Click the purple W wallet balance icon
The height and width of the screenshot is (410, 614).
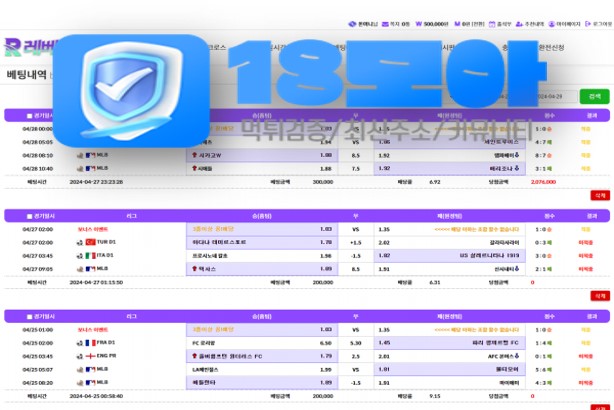(x=419, y=24)
